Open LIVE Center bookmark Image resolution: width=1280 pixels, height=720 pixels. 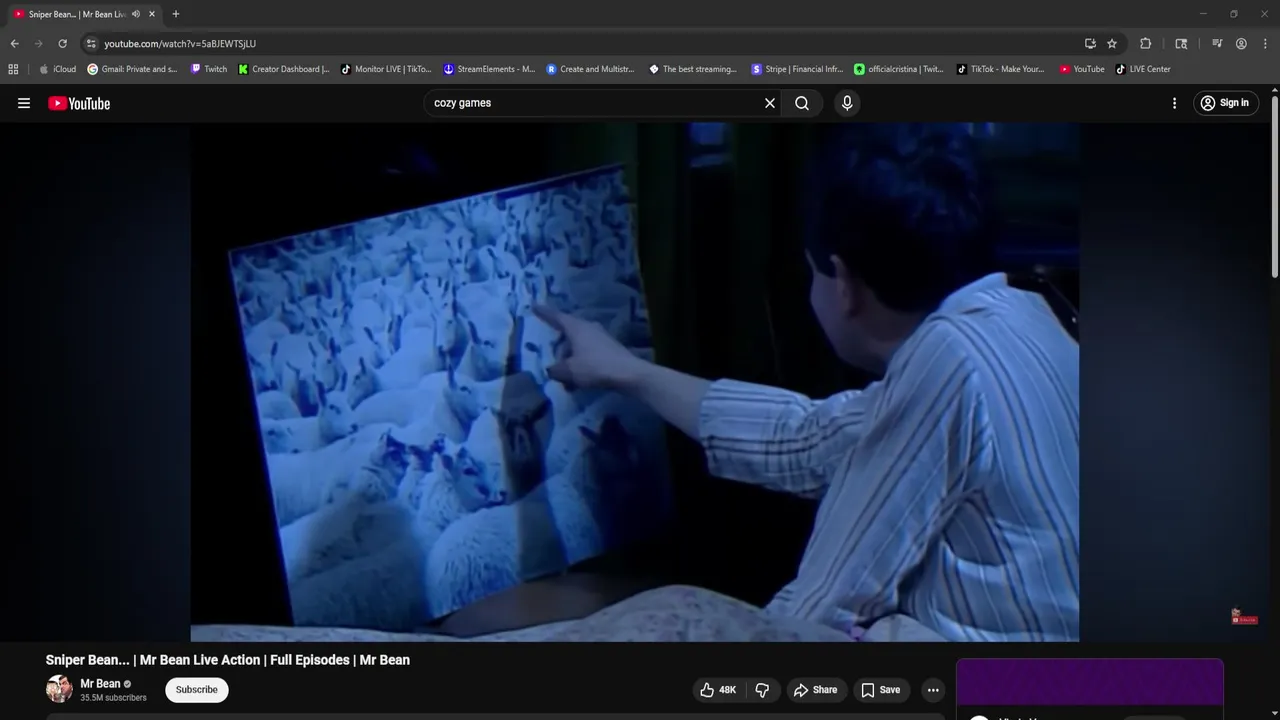[1143, 69]
